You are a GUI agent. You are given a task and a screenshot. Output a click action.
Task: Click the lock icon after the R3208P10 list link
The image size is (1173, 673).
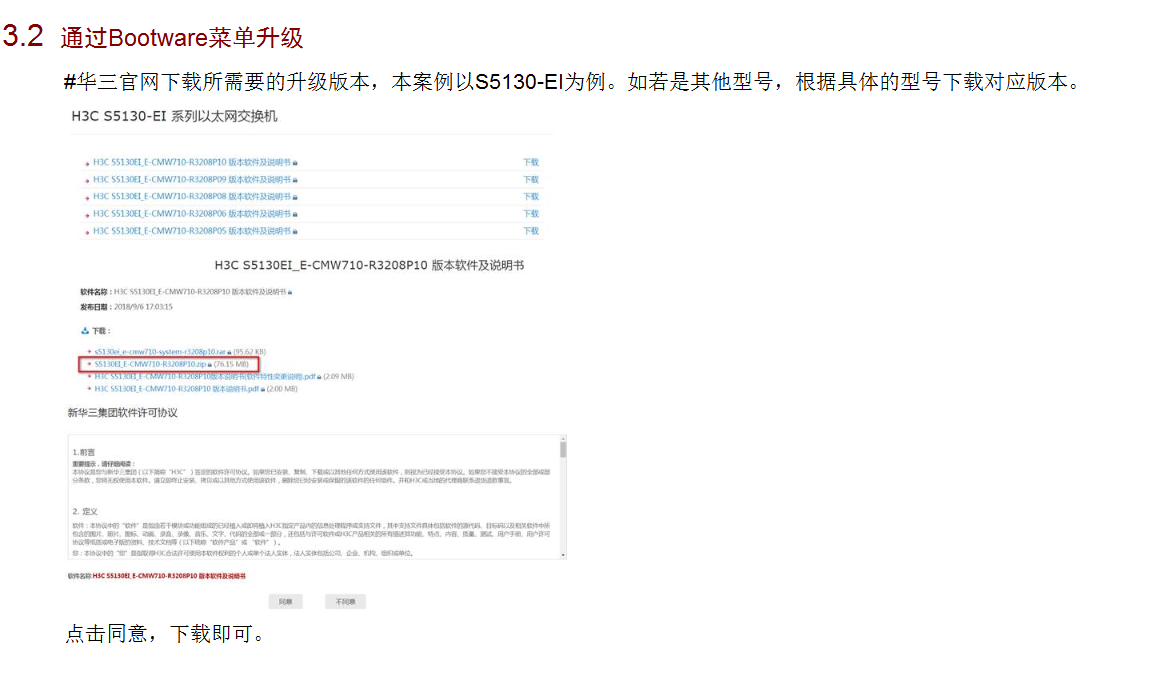point(295,162)
